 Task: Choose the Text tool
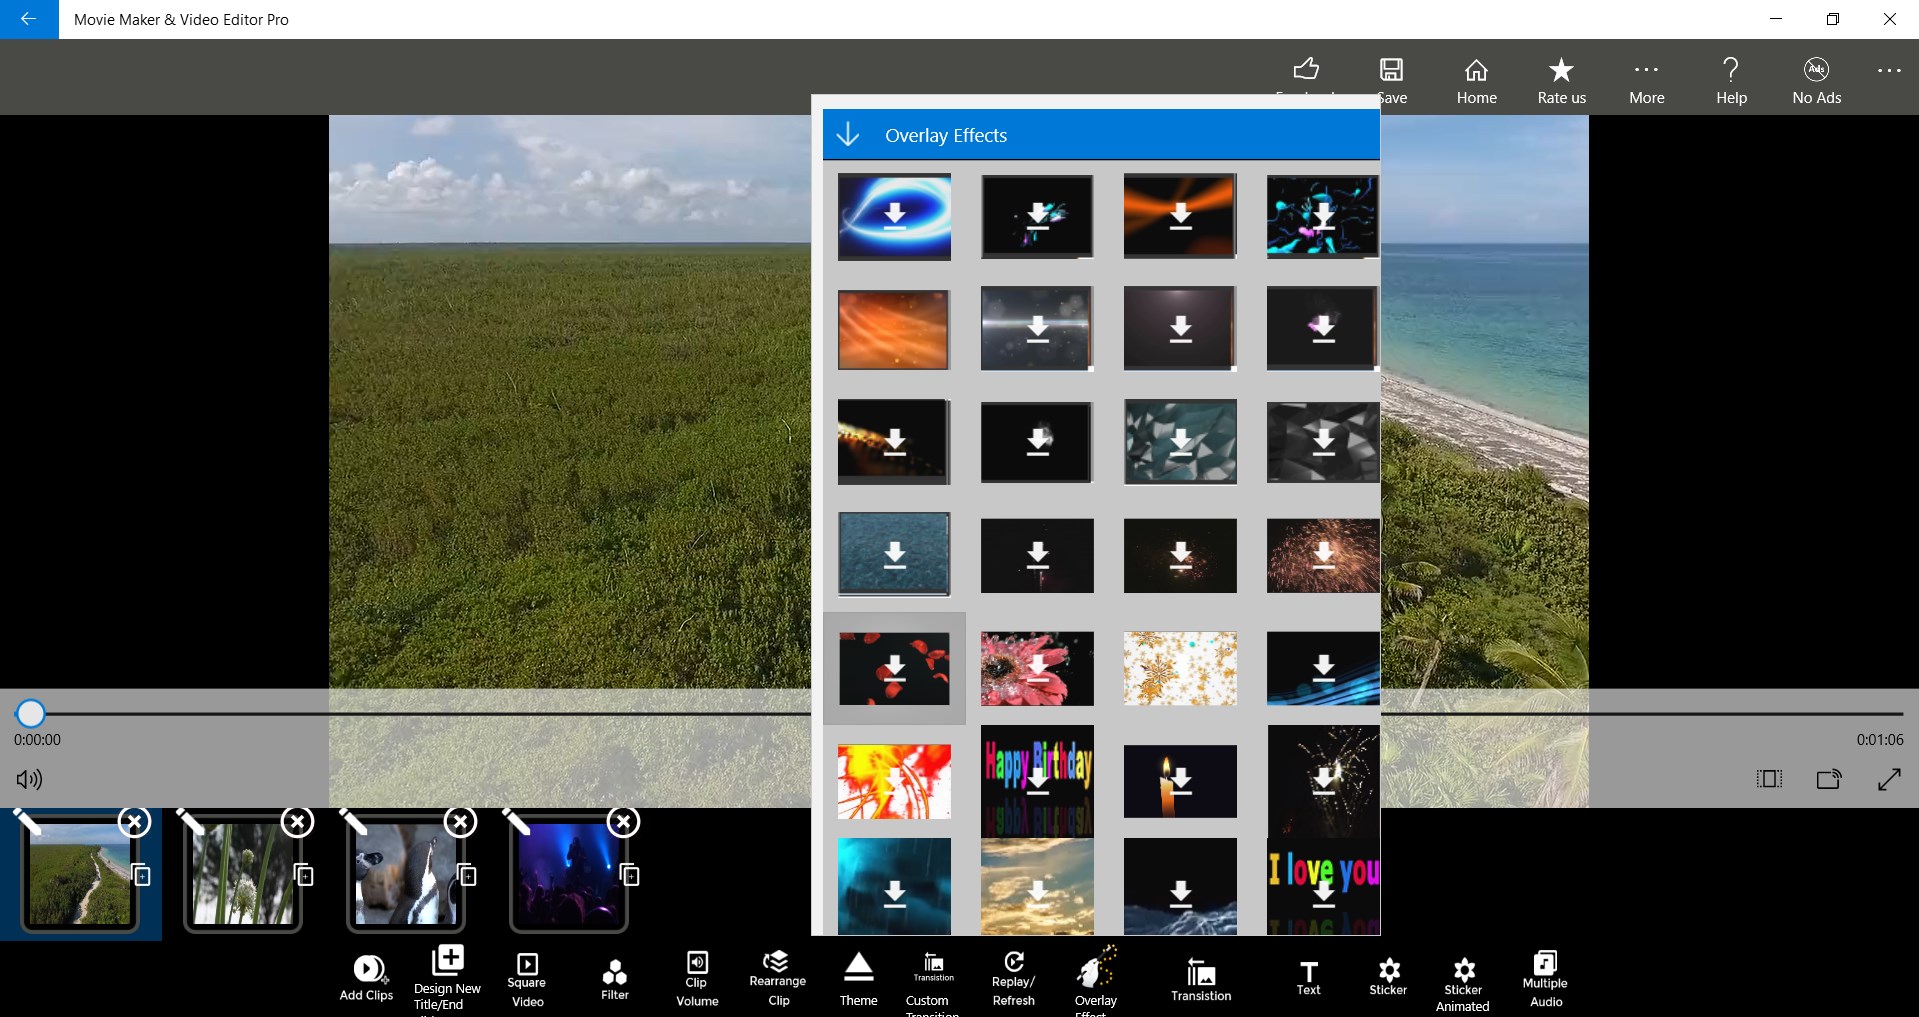tap(1308, 977)
